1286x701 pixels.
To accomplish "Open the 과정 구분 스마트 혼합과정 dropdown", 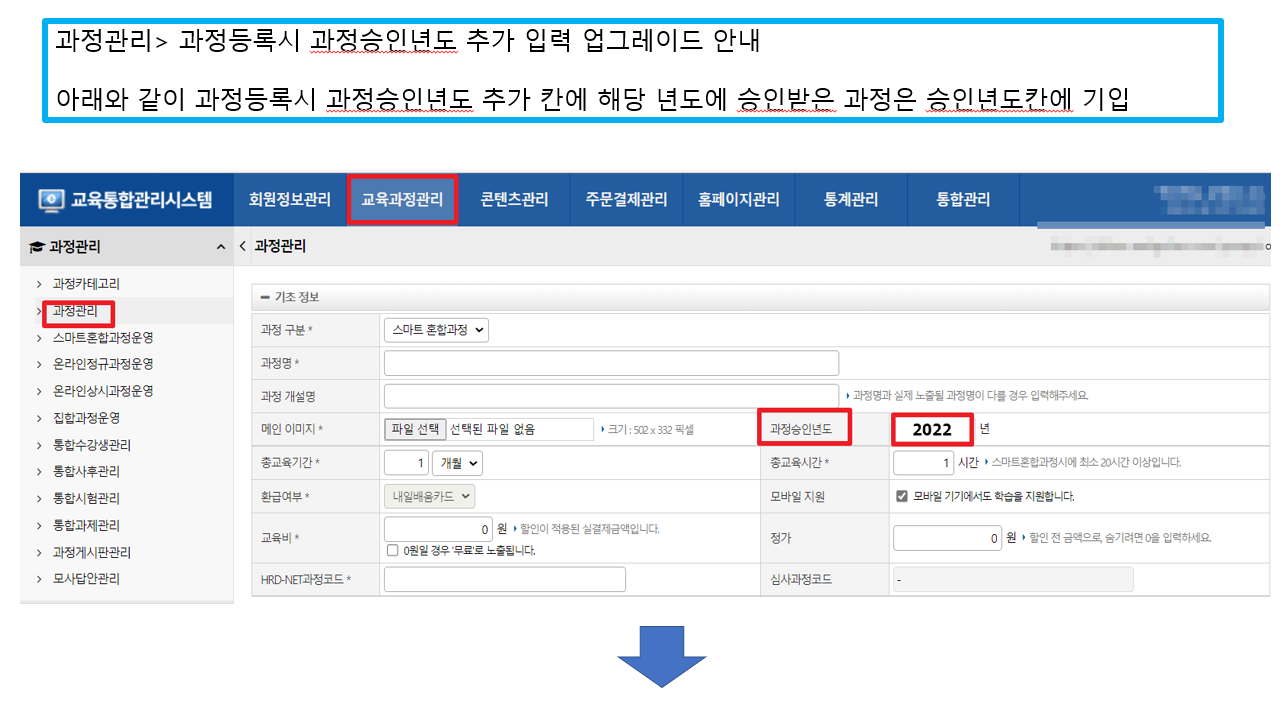I will tap(436, 330).
